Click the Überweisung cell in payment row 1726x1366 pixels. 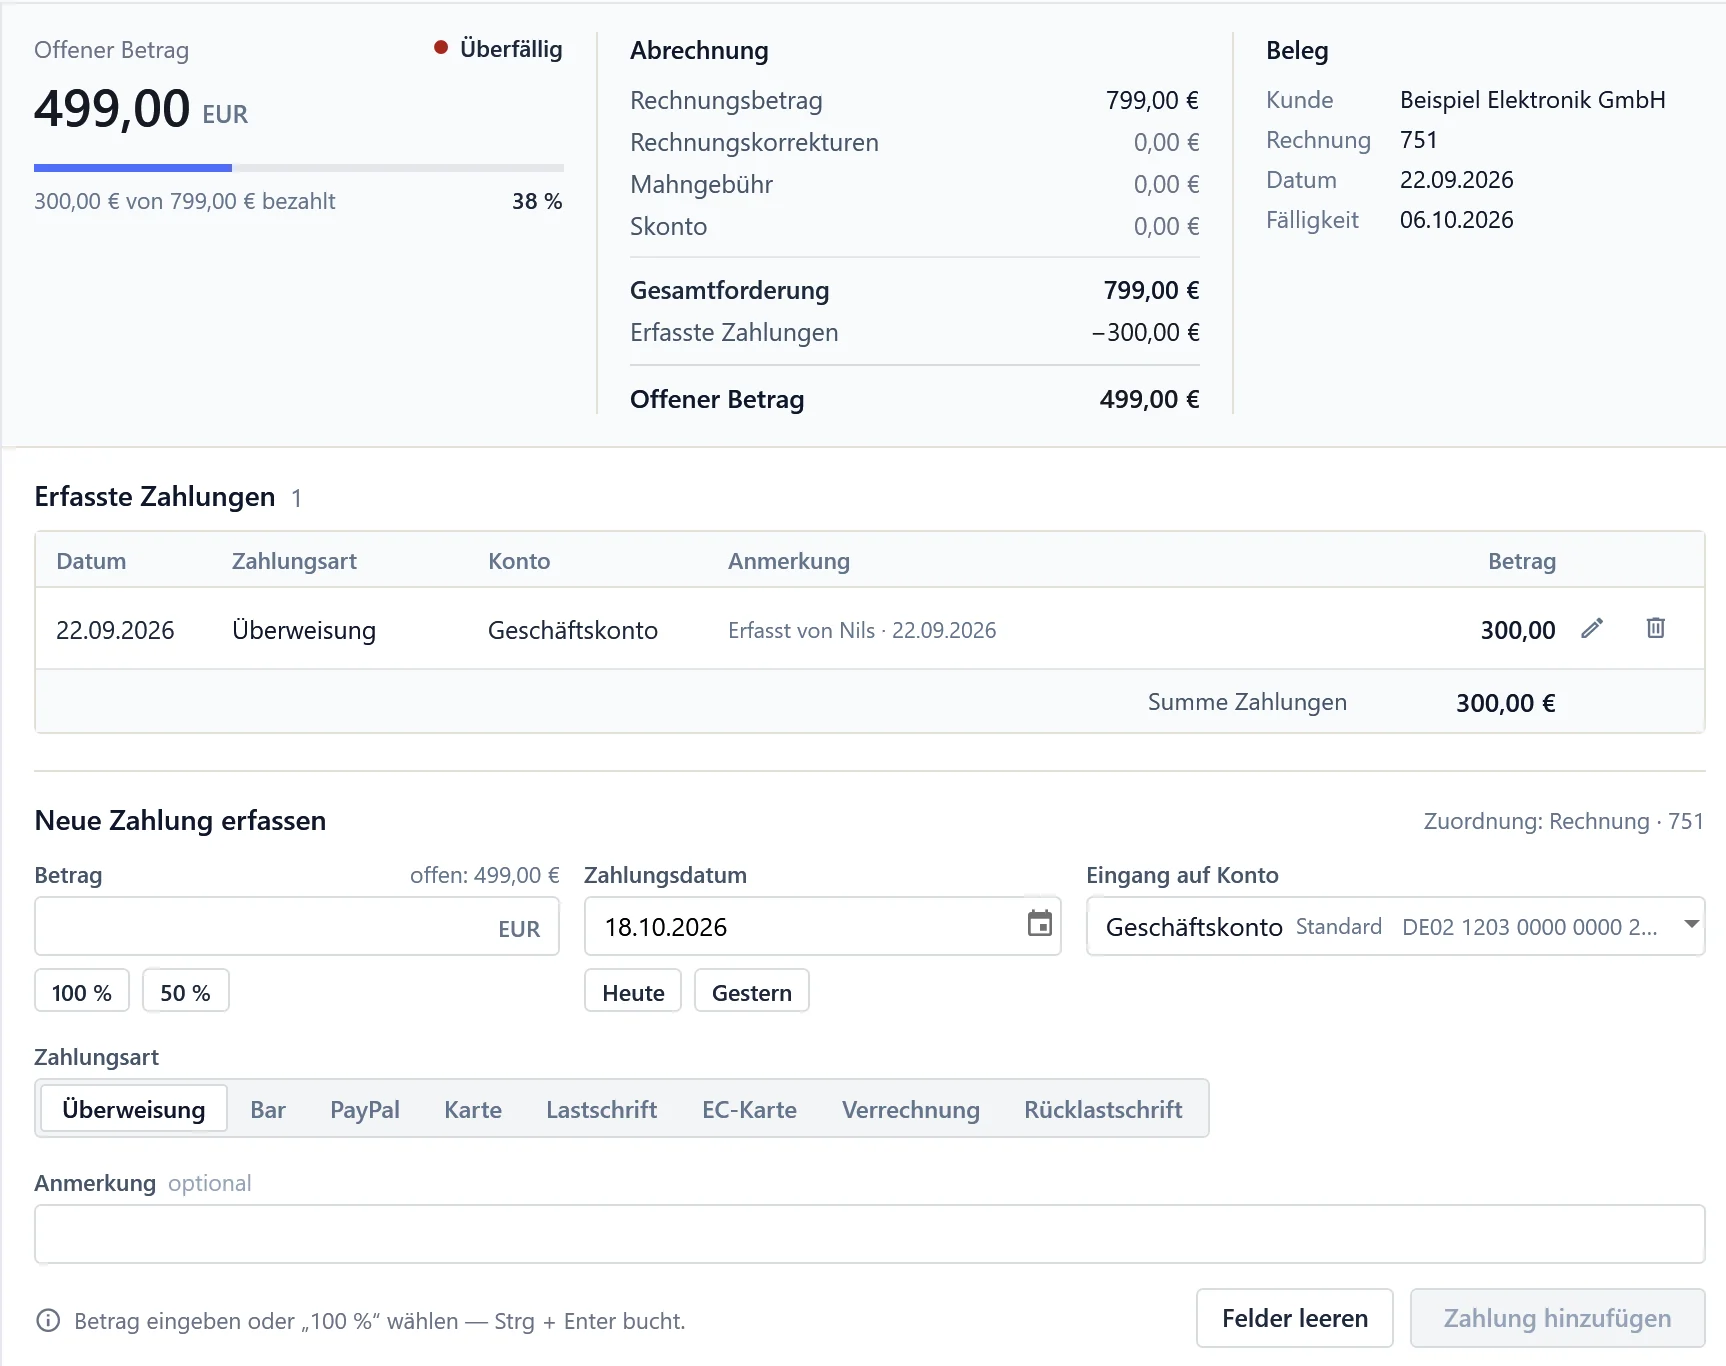click(304, 630)
